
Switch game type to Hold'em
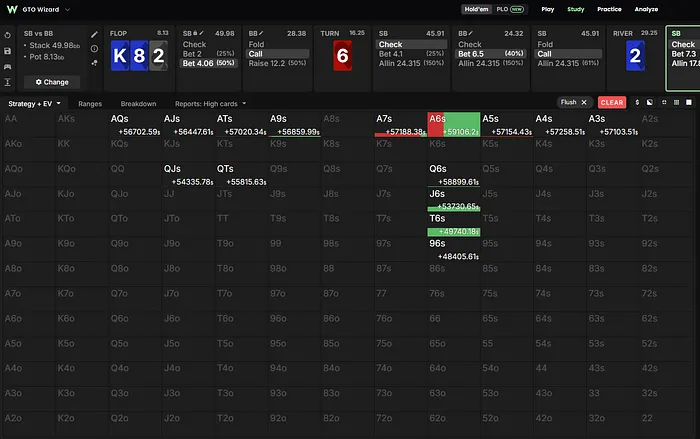pos(476,9)
